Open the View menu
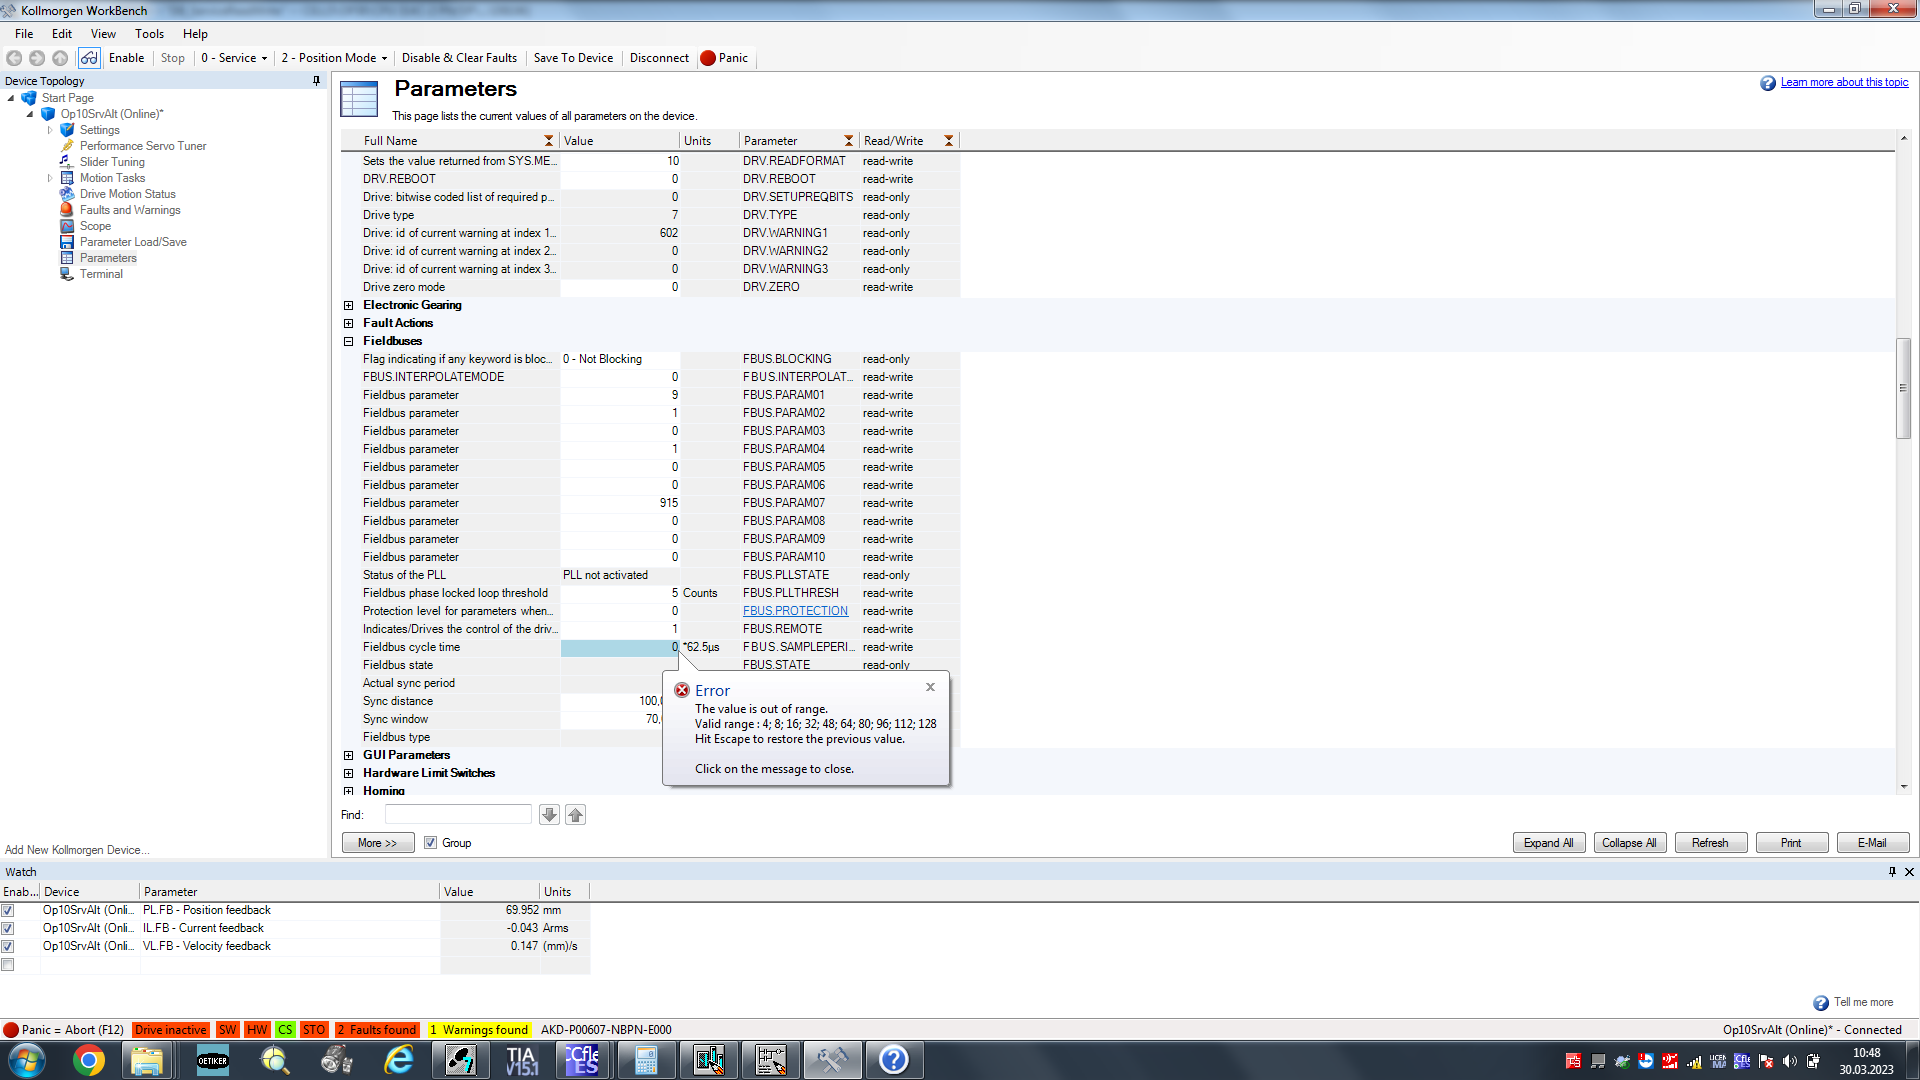Screen dimensions: 1920x1080 point(103,34)
